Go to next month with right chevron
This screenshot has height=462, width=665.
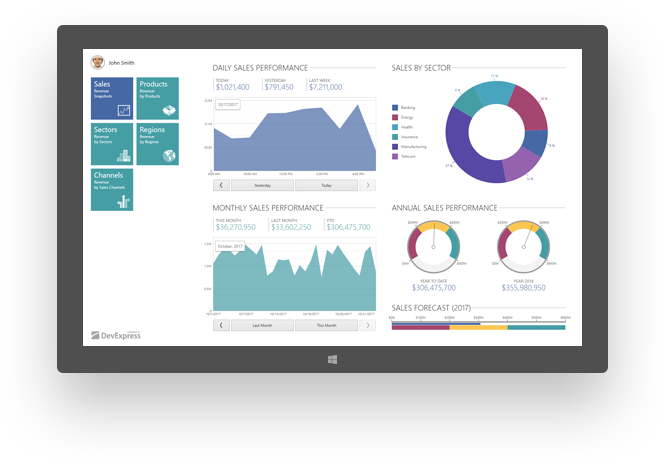coord(368,325)
